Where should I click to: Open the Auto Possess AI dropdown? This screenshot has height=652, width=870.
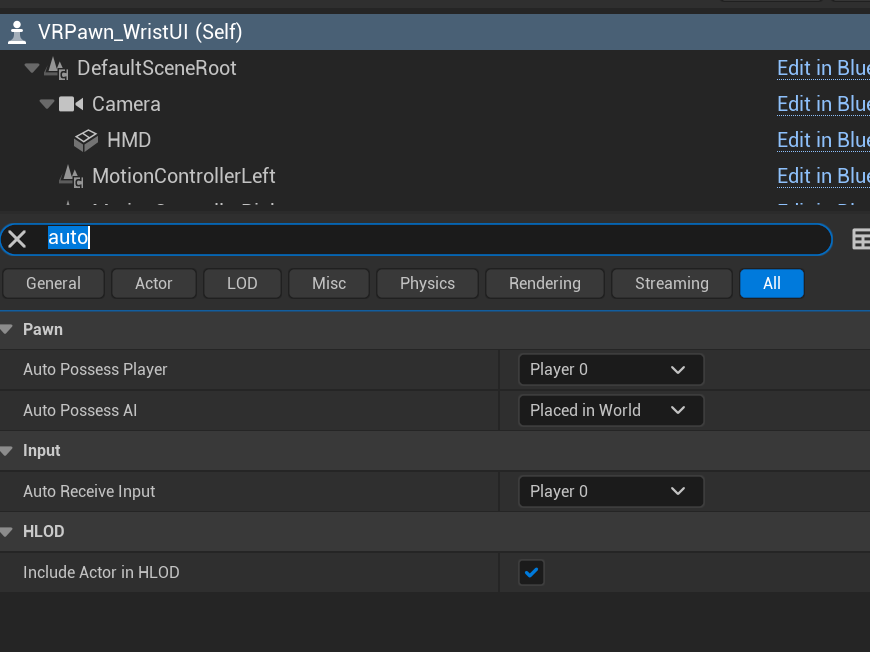coord(611,411)
